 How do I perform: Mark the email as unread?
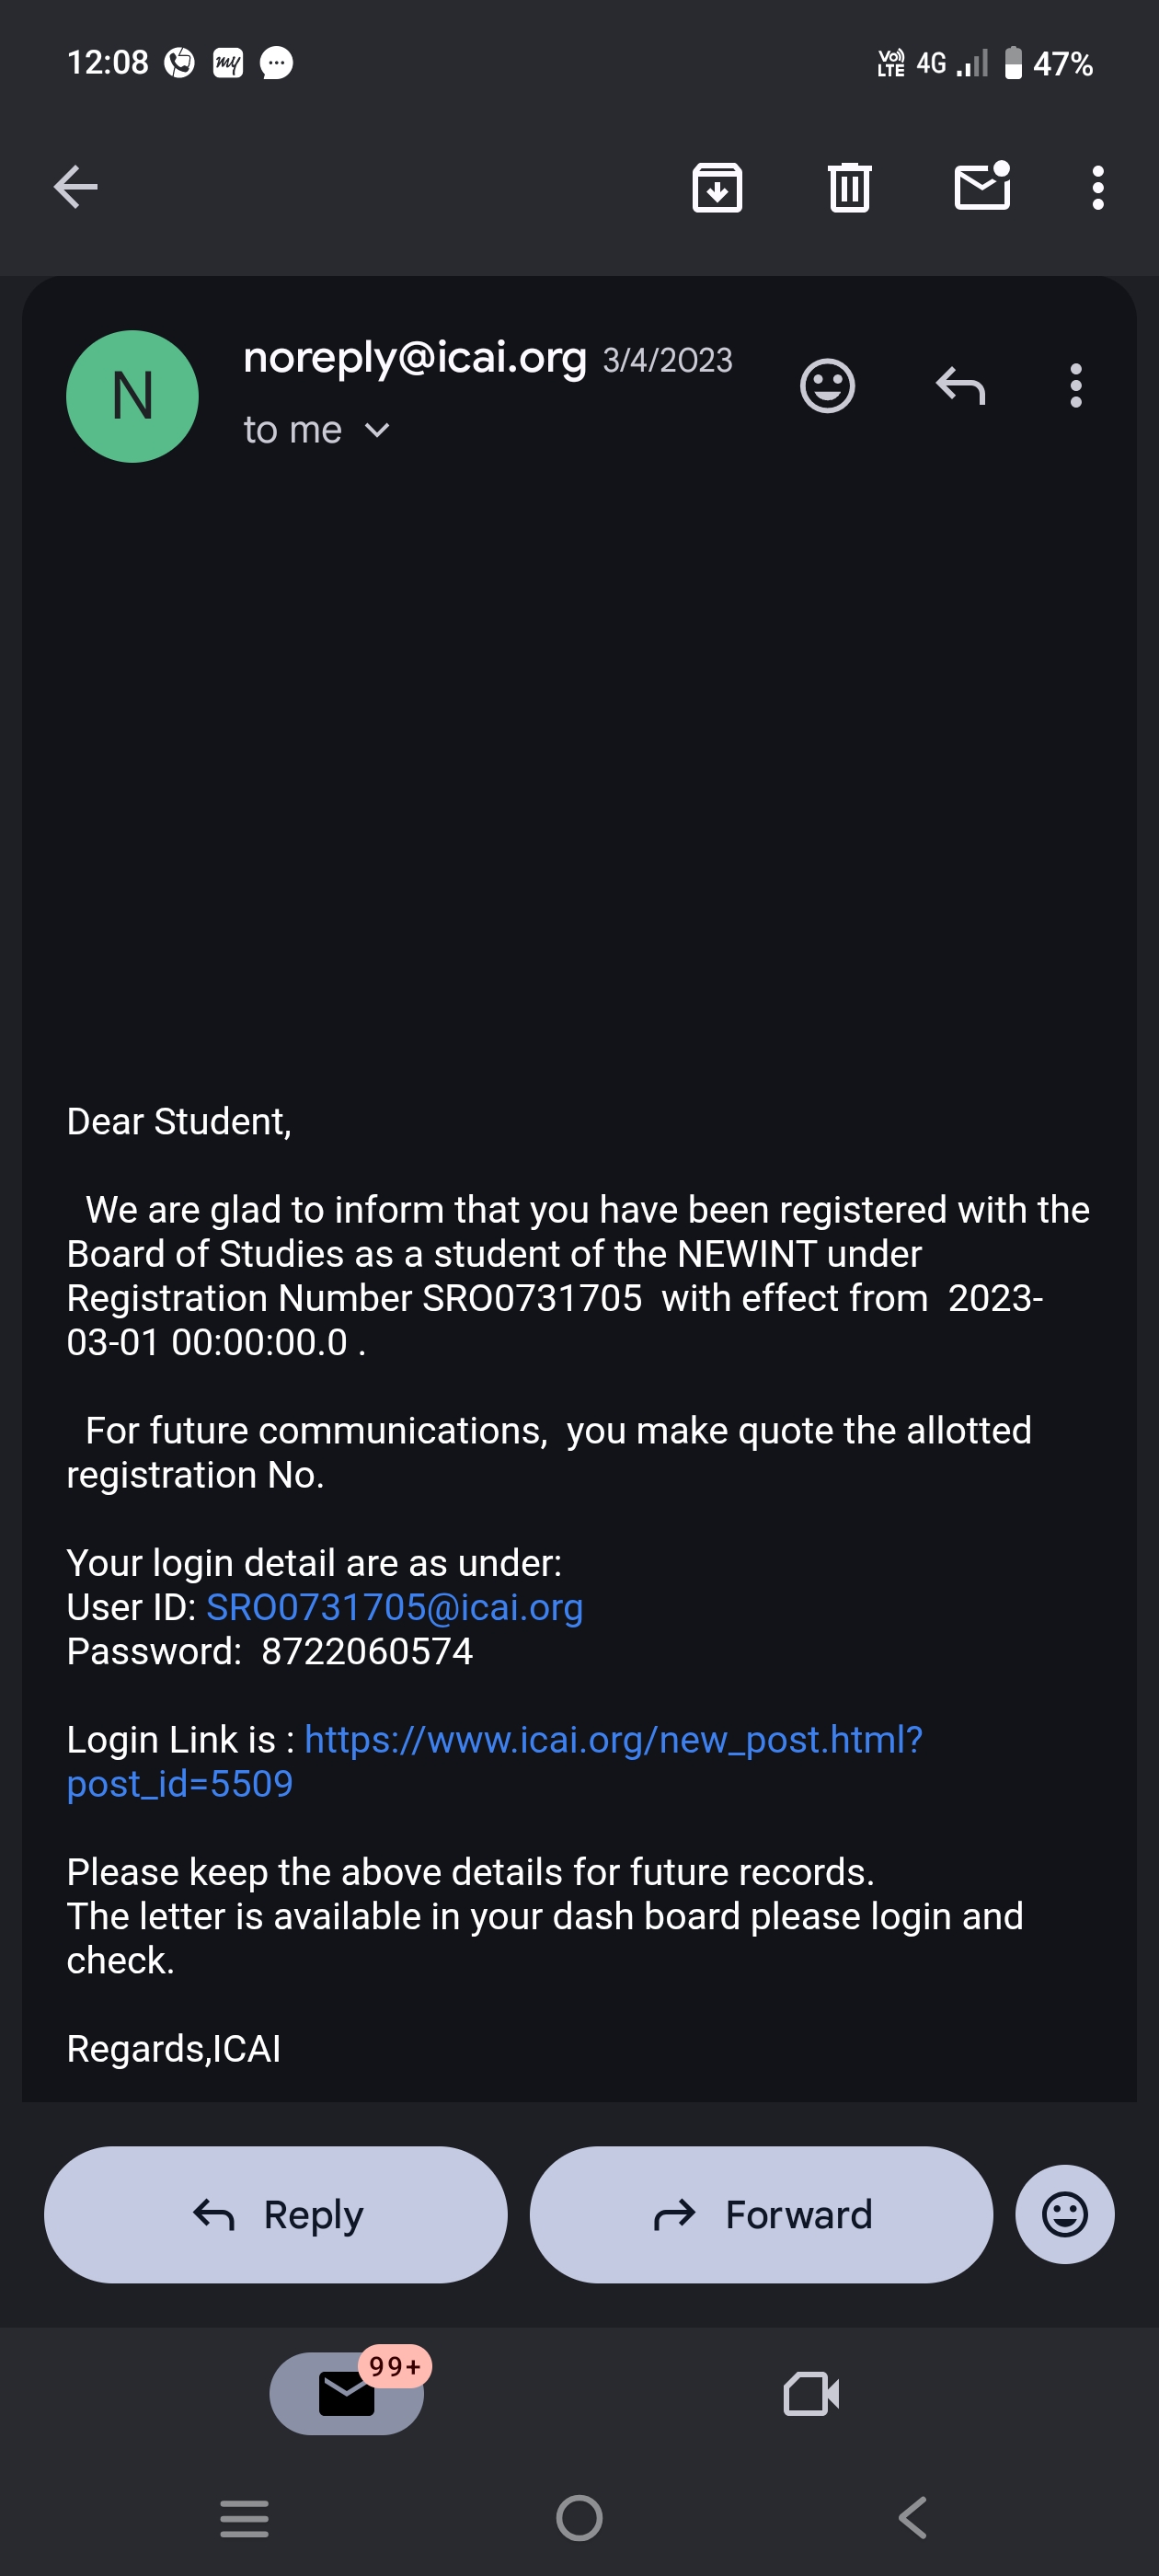(982, 187)
